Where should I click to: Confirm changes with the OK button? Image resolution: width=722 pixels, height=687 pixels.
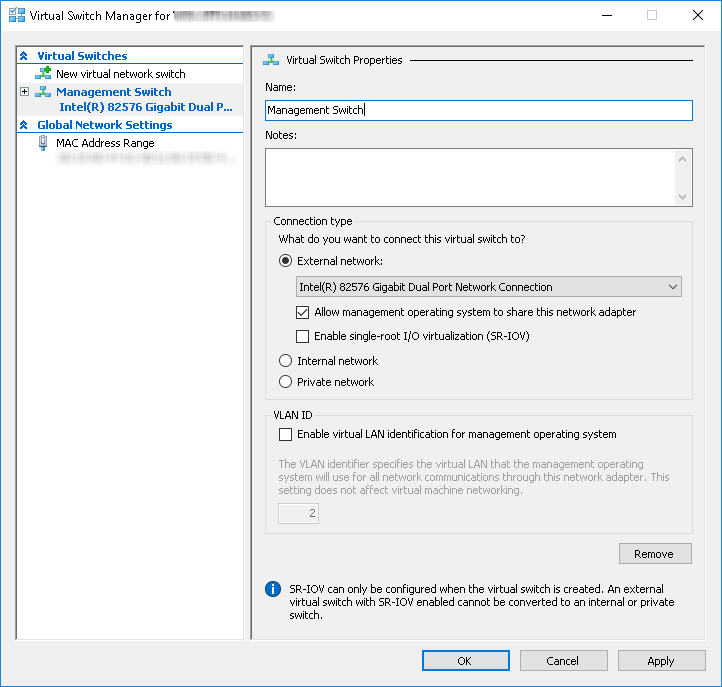pos(465,661)
